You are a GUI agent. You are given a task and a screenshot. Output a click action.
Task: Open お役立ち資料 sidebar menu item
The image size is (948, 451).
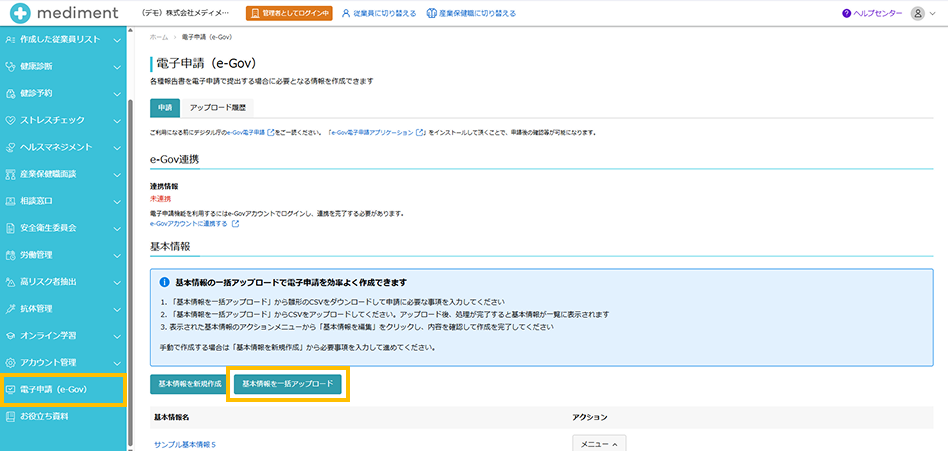pyautogui.click(x=63, y=416)
